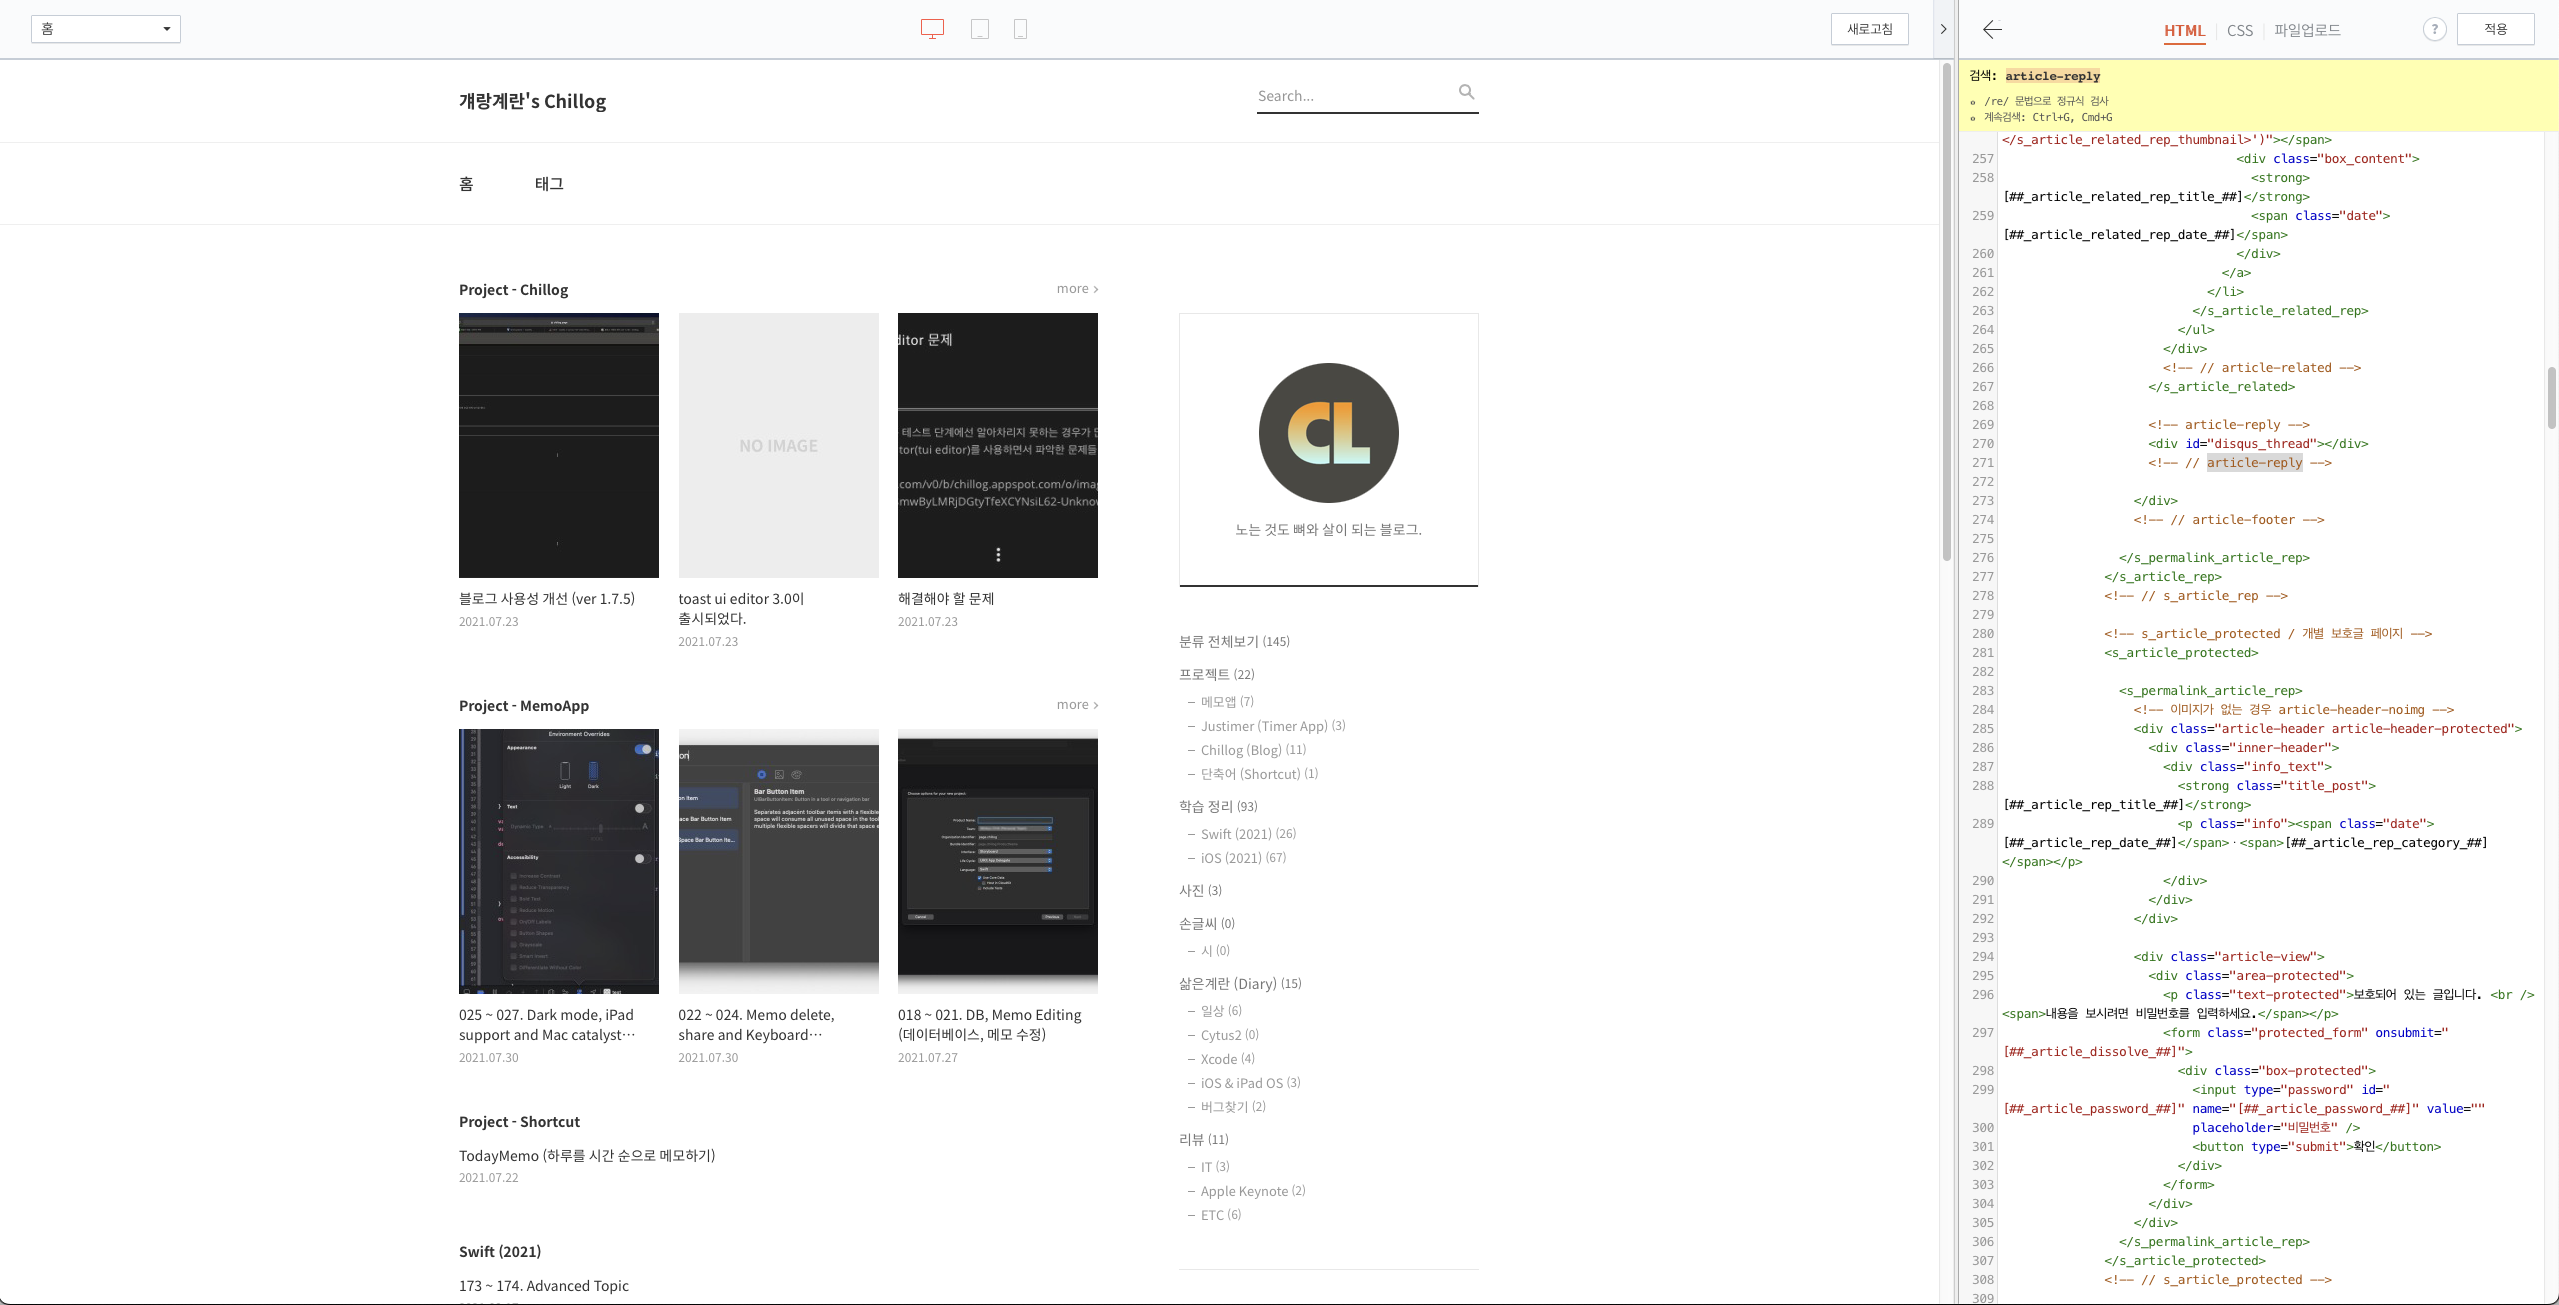Open the help question mark icon
Screen dimensions: 2559x1305
click(x=2434, y=30)
